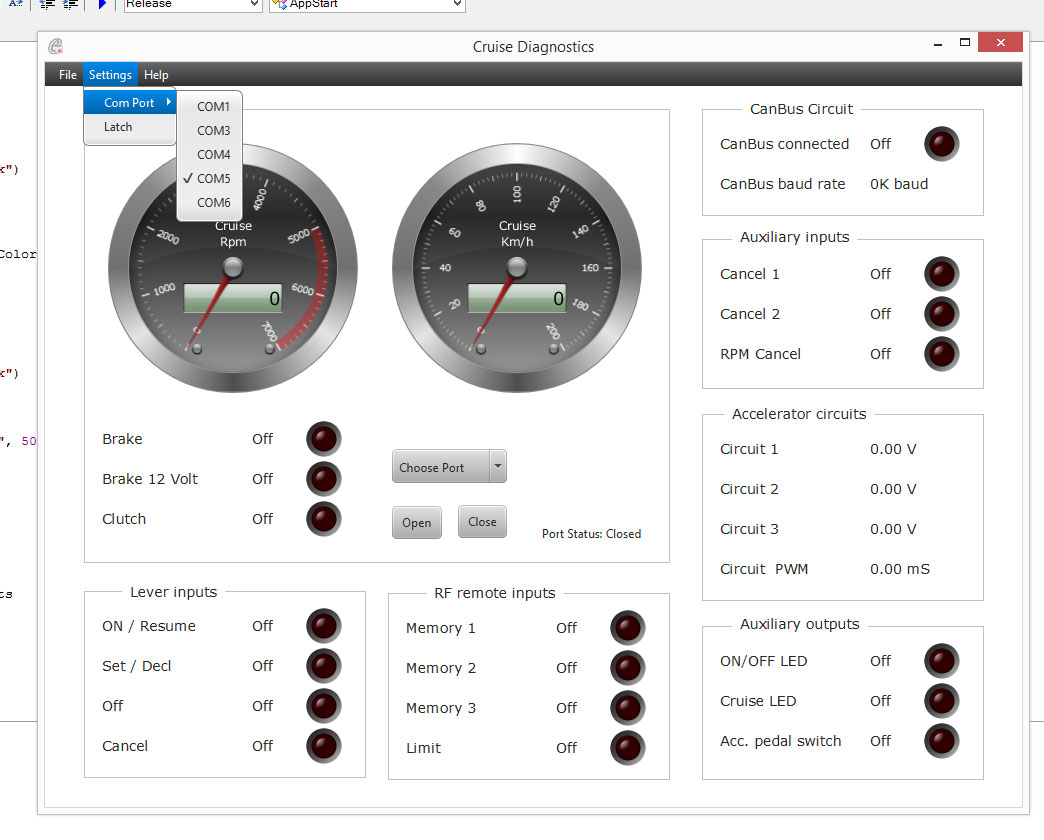Viewport: 1044px width, 840px height.
Task: Click the ON/OFF LED indicator
Action: tap(941, 661)
